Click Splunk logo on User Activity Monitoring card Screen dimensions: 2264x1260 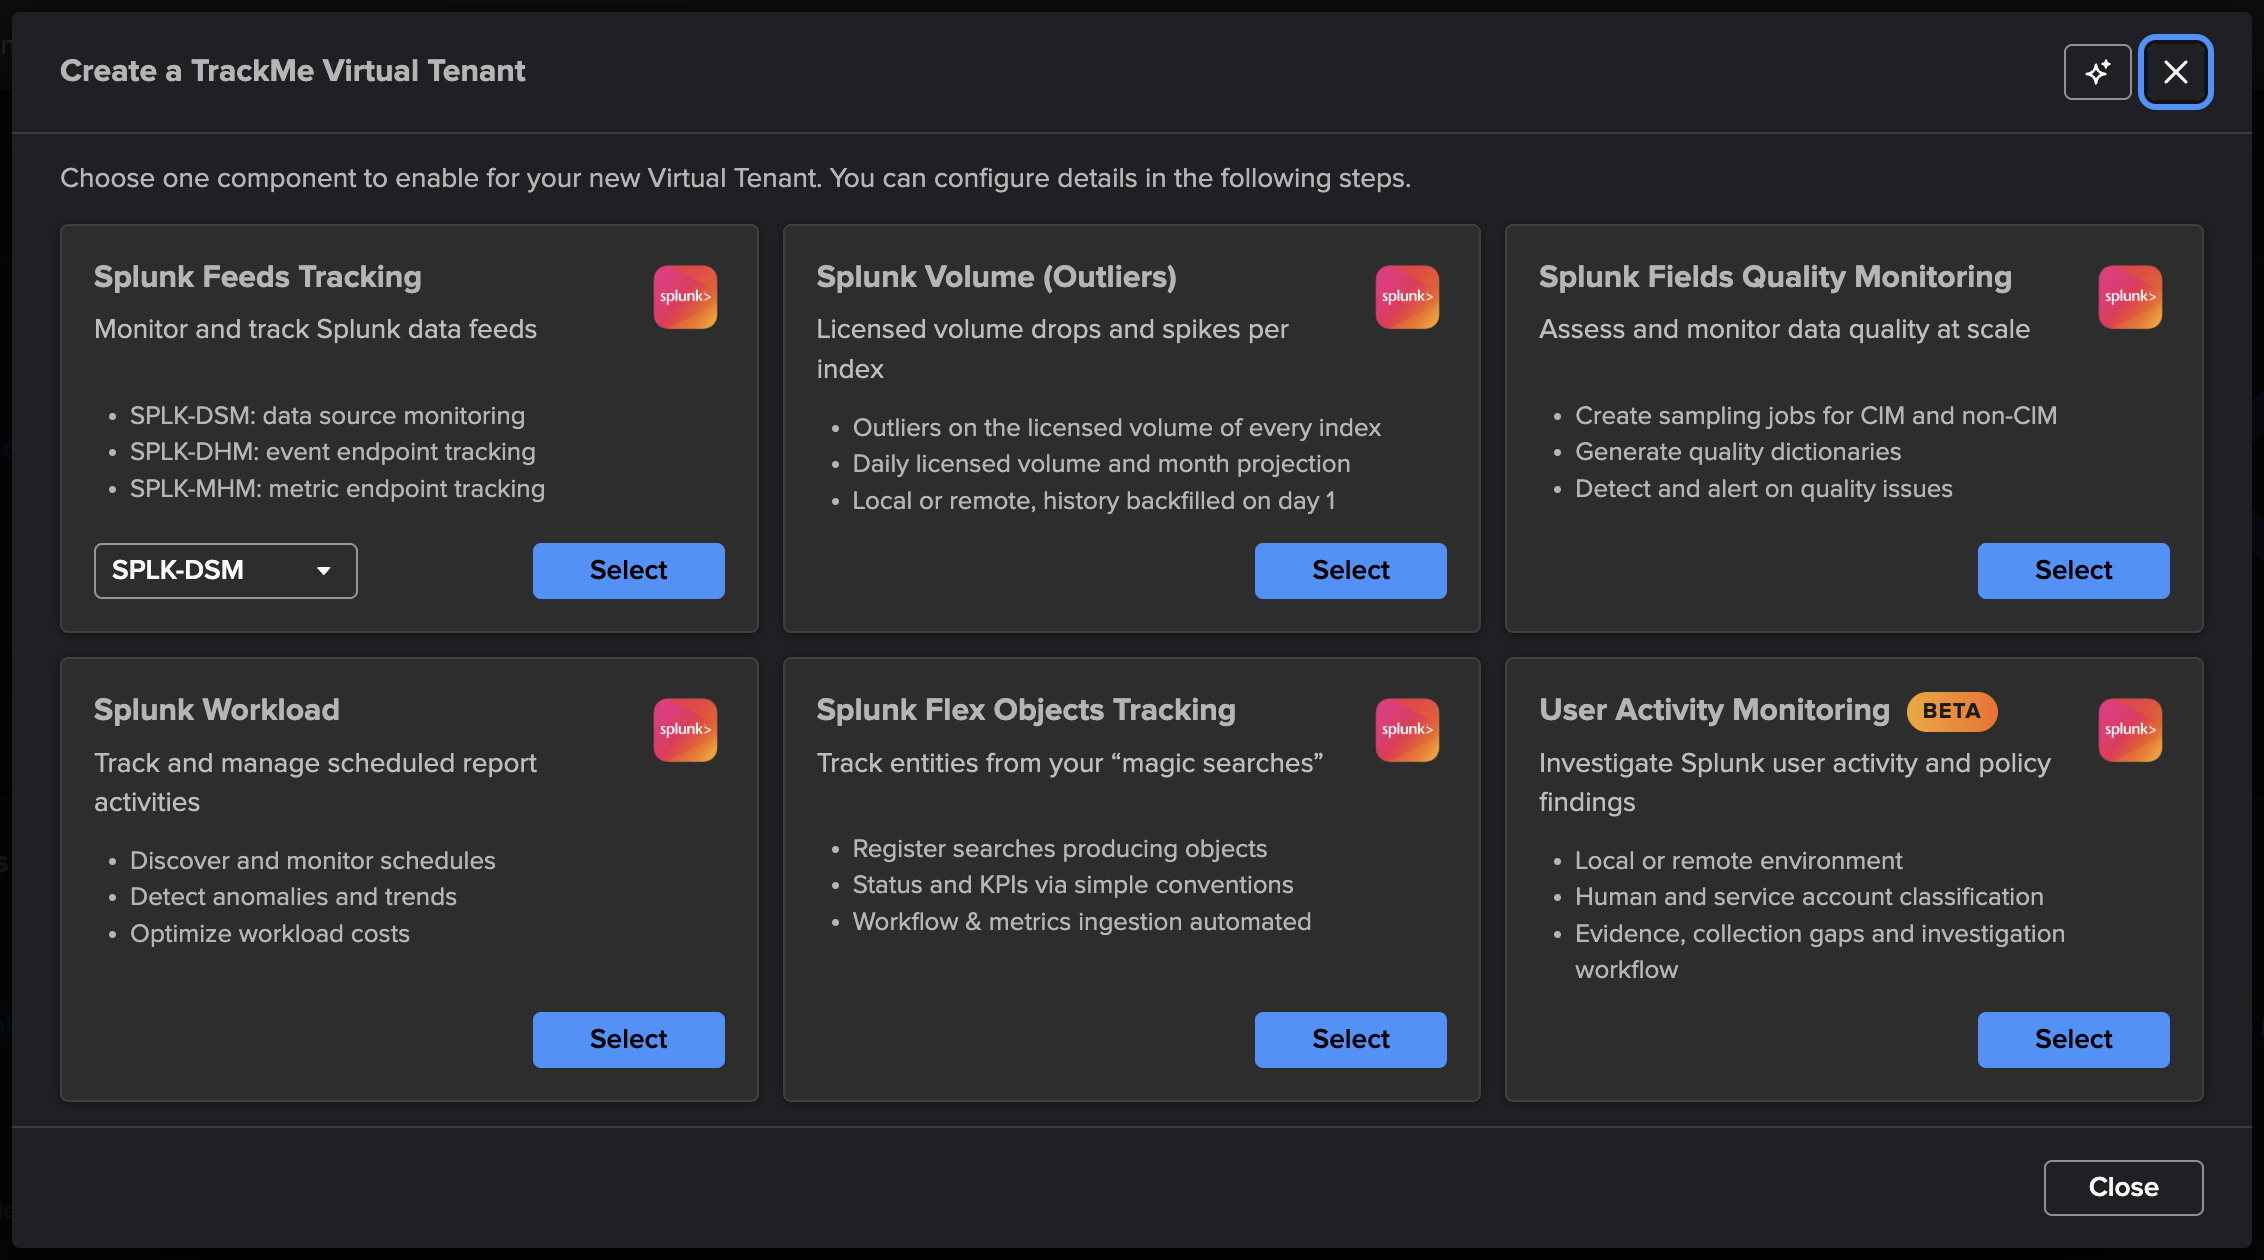pos(2130,730)
